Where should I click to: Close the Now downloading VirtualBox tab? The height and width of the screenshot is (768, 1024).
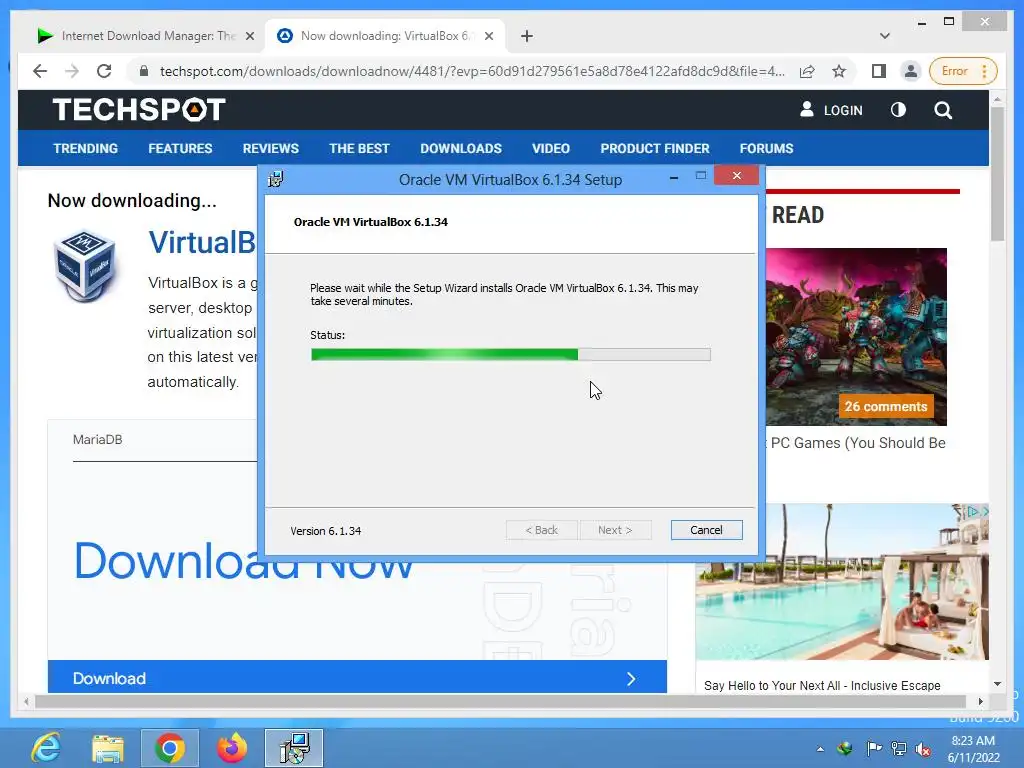tap(488, 36)
